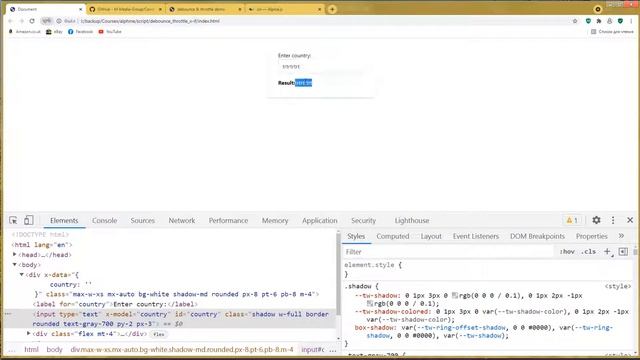Expand the div class flex mt-4 node

29,333
